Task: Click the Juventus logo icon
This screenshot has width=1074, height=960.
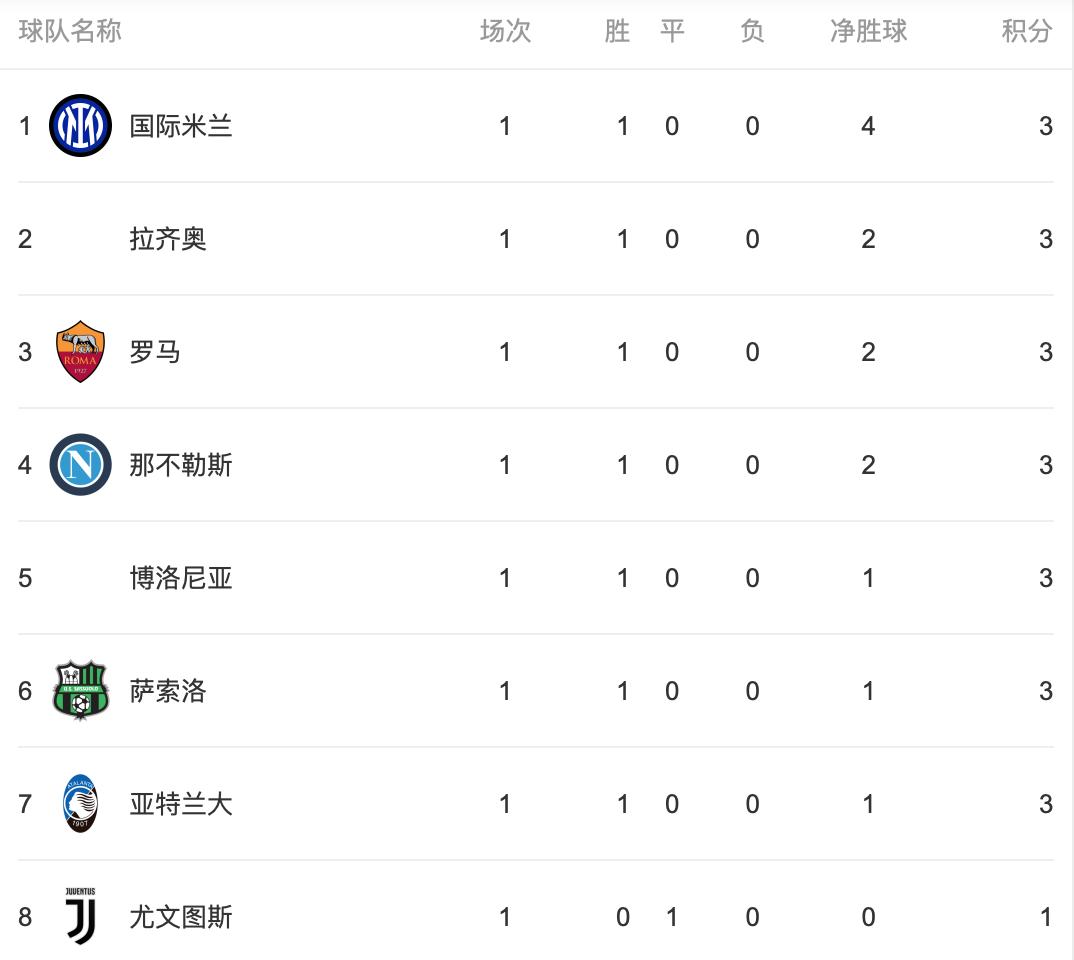Action: [x=80, y=916]
